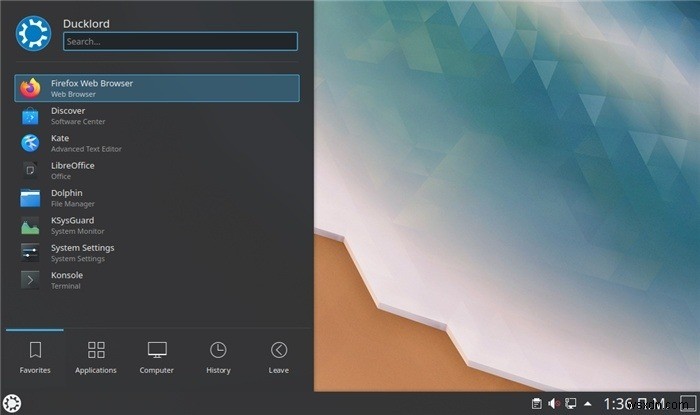Click the 1:36 PM panel clock
700x415 pixels.
pyautogui.click(x=634, y=404)
